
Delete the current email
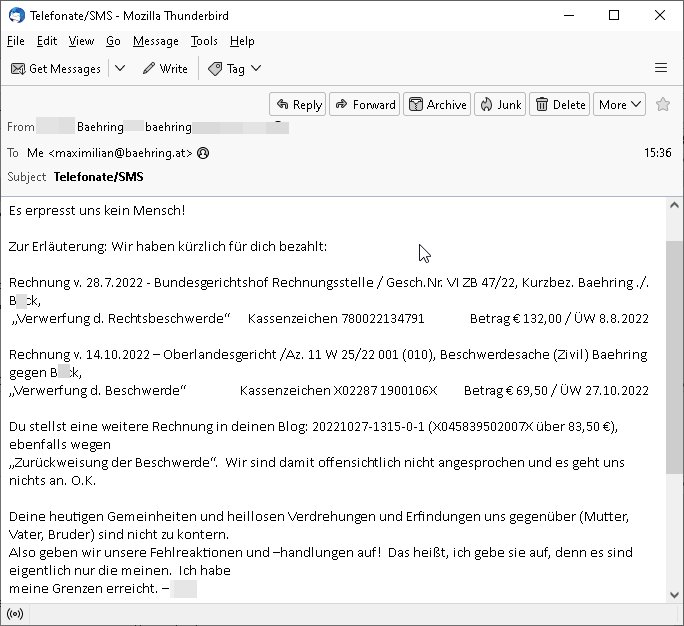click(560, 104)
